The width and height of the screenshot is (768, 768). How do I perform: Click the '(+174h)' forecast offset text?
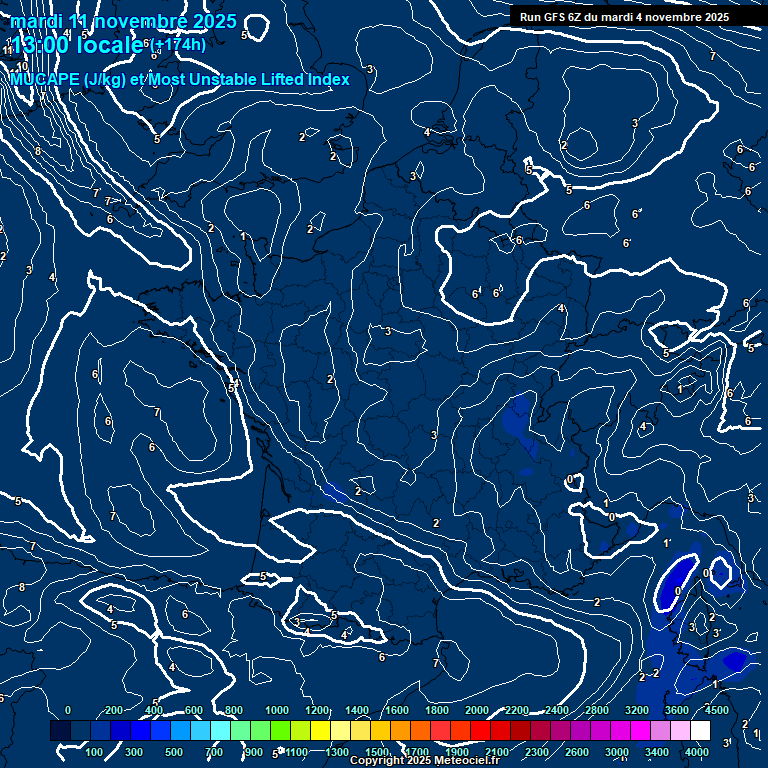point(178,45)
